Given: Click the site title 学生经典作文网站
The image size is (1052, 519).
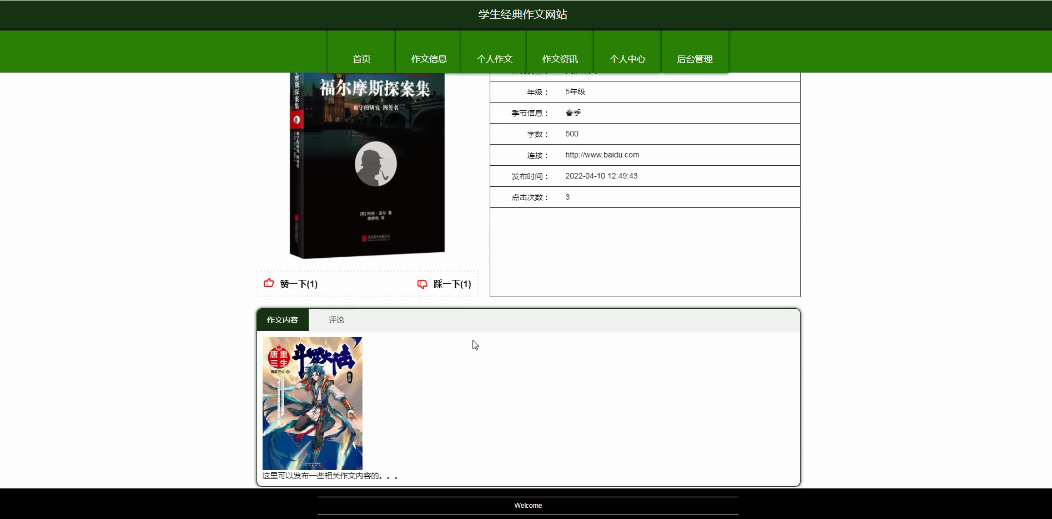Looking at the screenshot, I should [523, 14].
